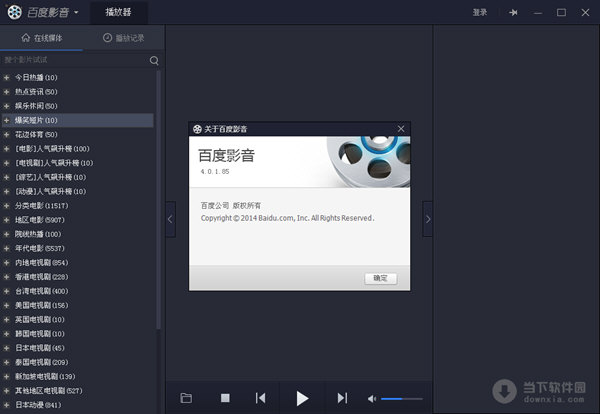Screen dimensions: 600x414
Task: Skip to the next track
Action: point(342,398)
